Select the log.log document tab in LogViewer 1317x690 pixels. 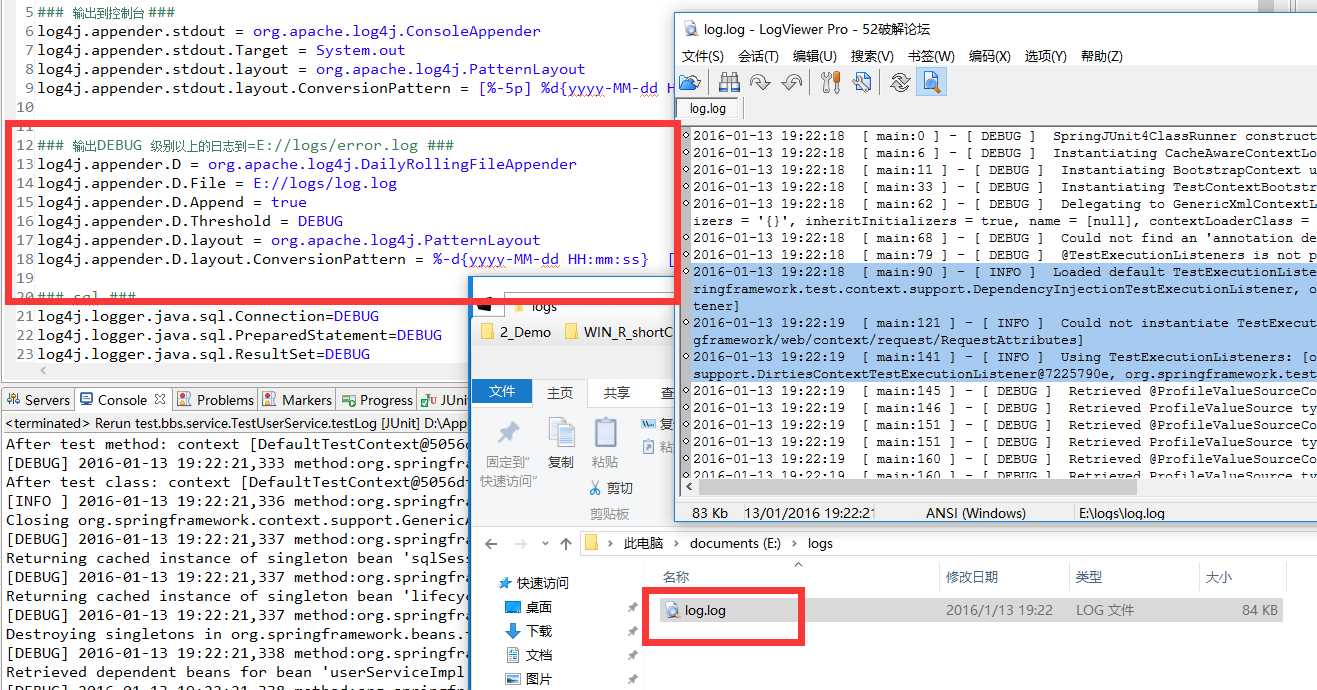708,108
